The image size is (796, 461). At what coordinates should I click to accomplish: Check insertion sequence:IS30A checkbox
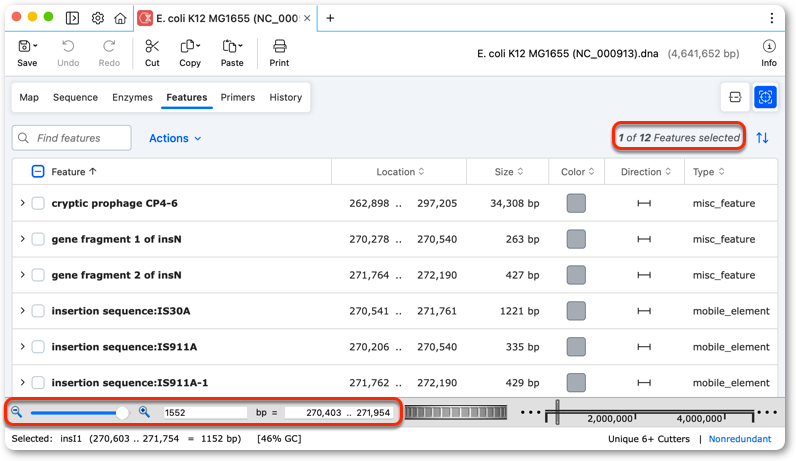coord(38,311)
